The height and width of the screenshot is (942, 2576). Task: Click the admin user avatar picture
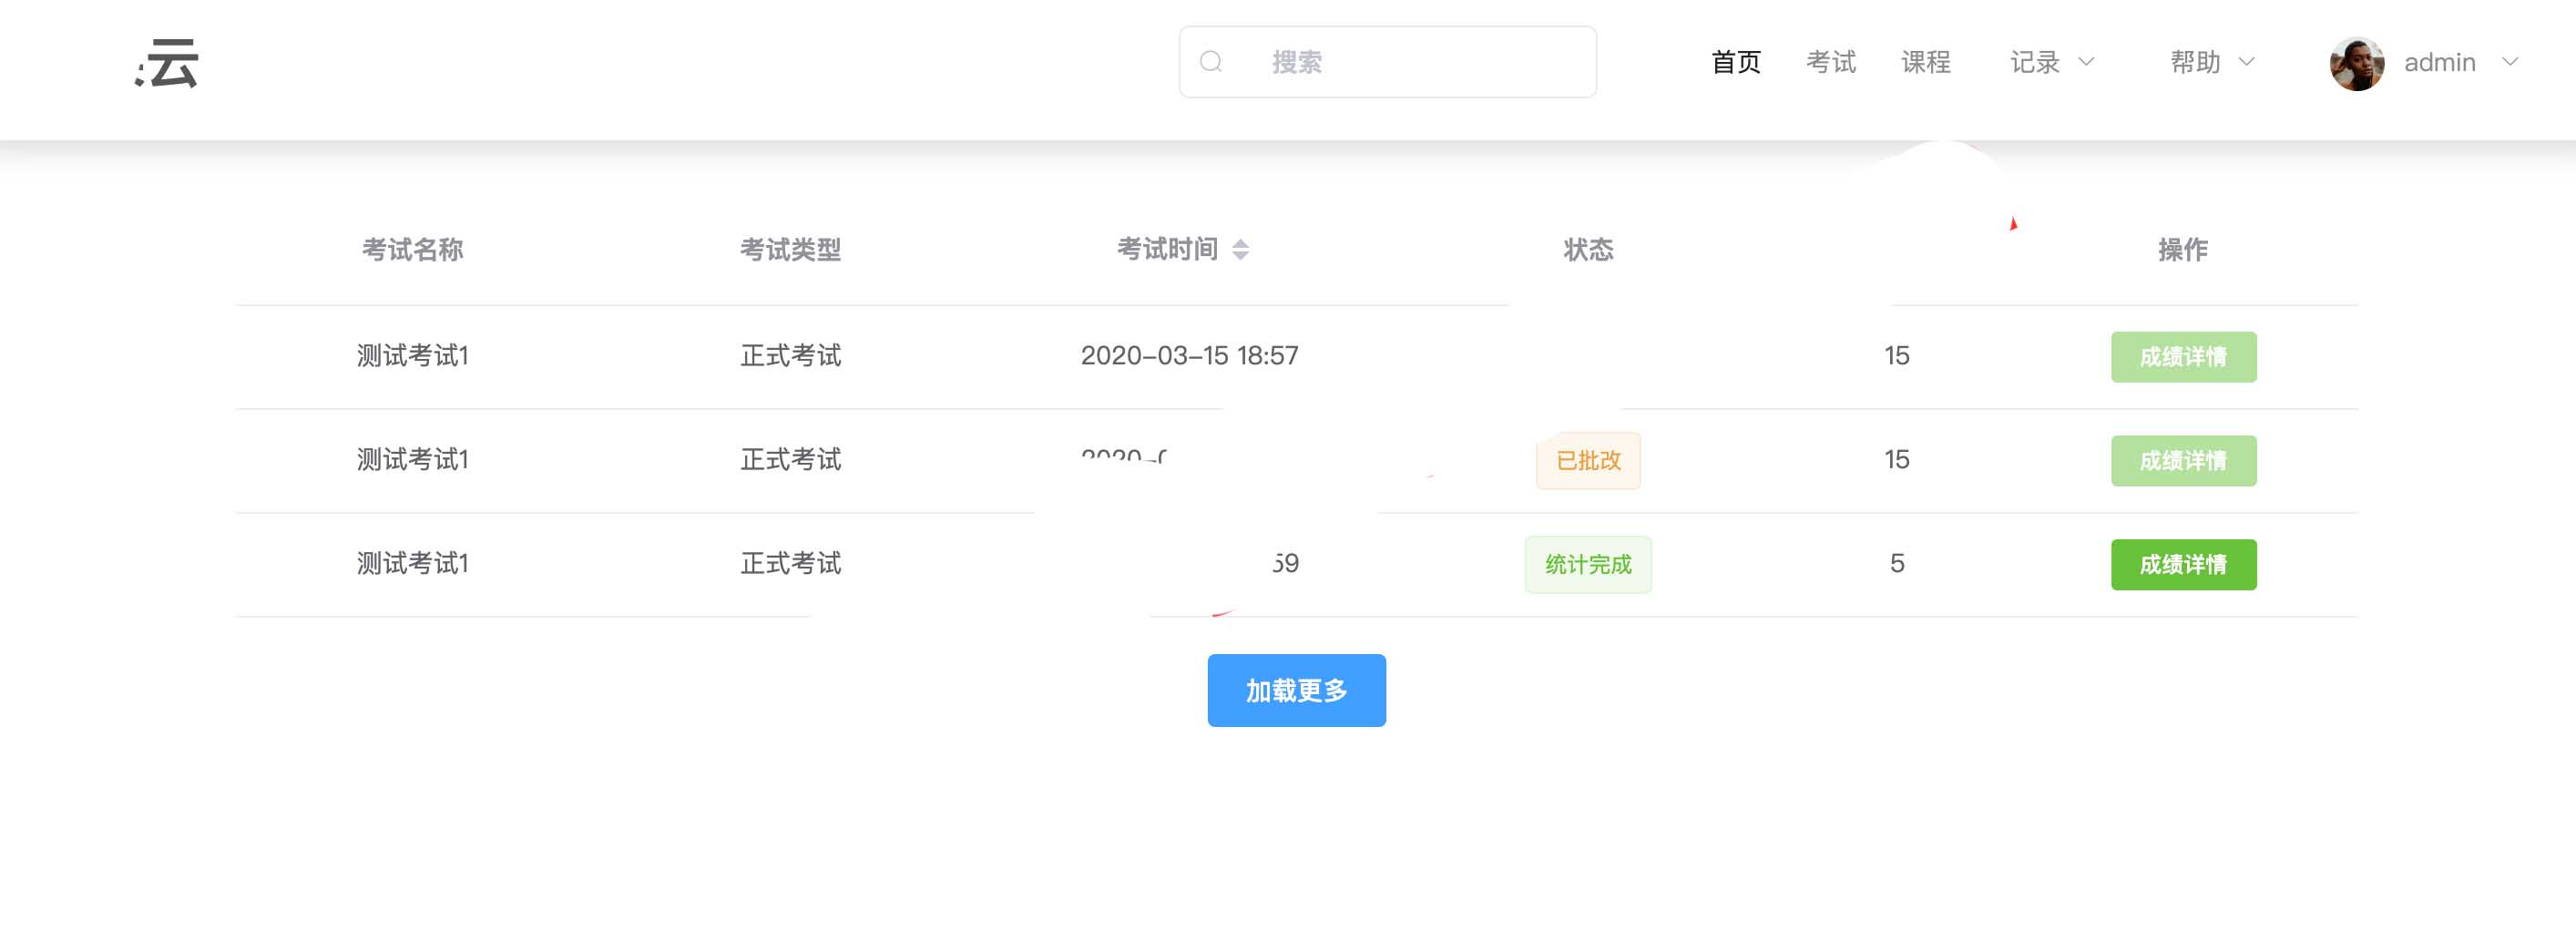click(x=2356, y=64)
